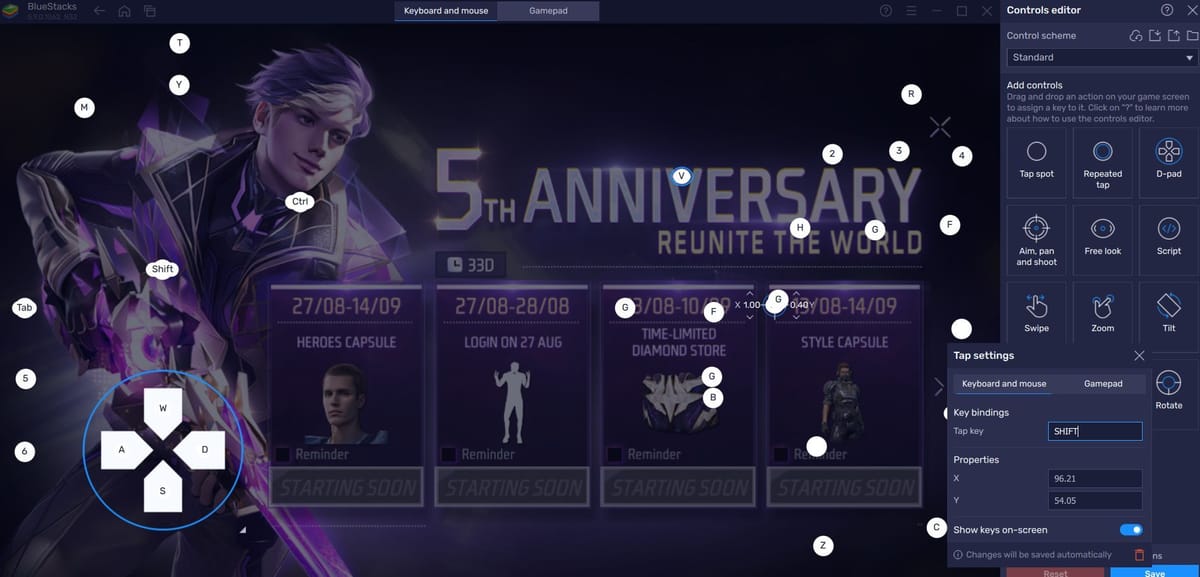Image resolution: width=1200 pixels, height=577 pixels.
Task: Delete the tap control with trash icon
Action: 1139,555
